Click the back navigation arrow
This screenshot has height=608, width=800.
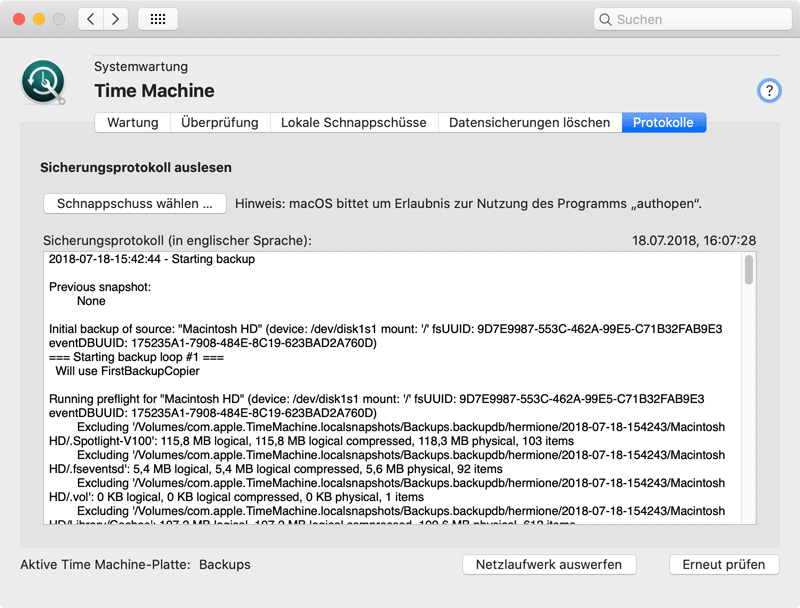click(91, 19)
